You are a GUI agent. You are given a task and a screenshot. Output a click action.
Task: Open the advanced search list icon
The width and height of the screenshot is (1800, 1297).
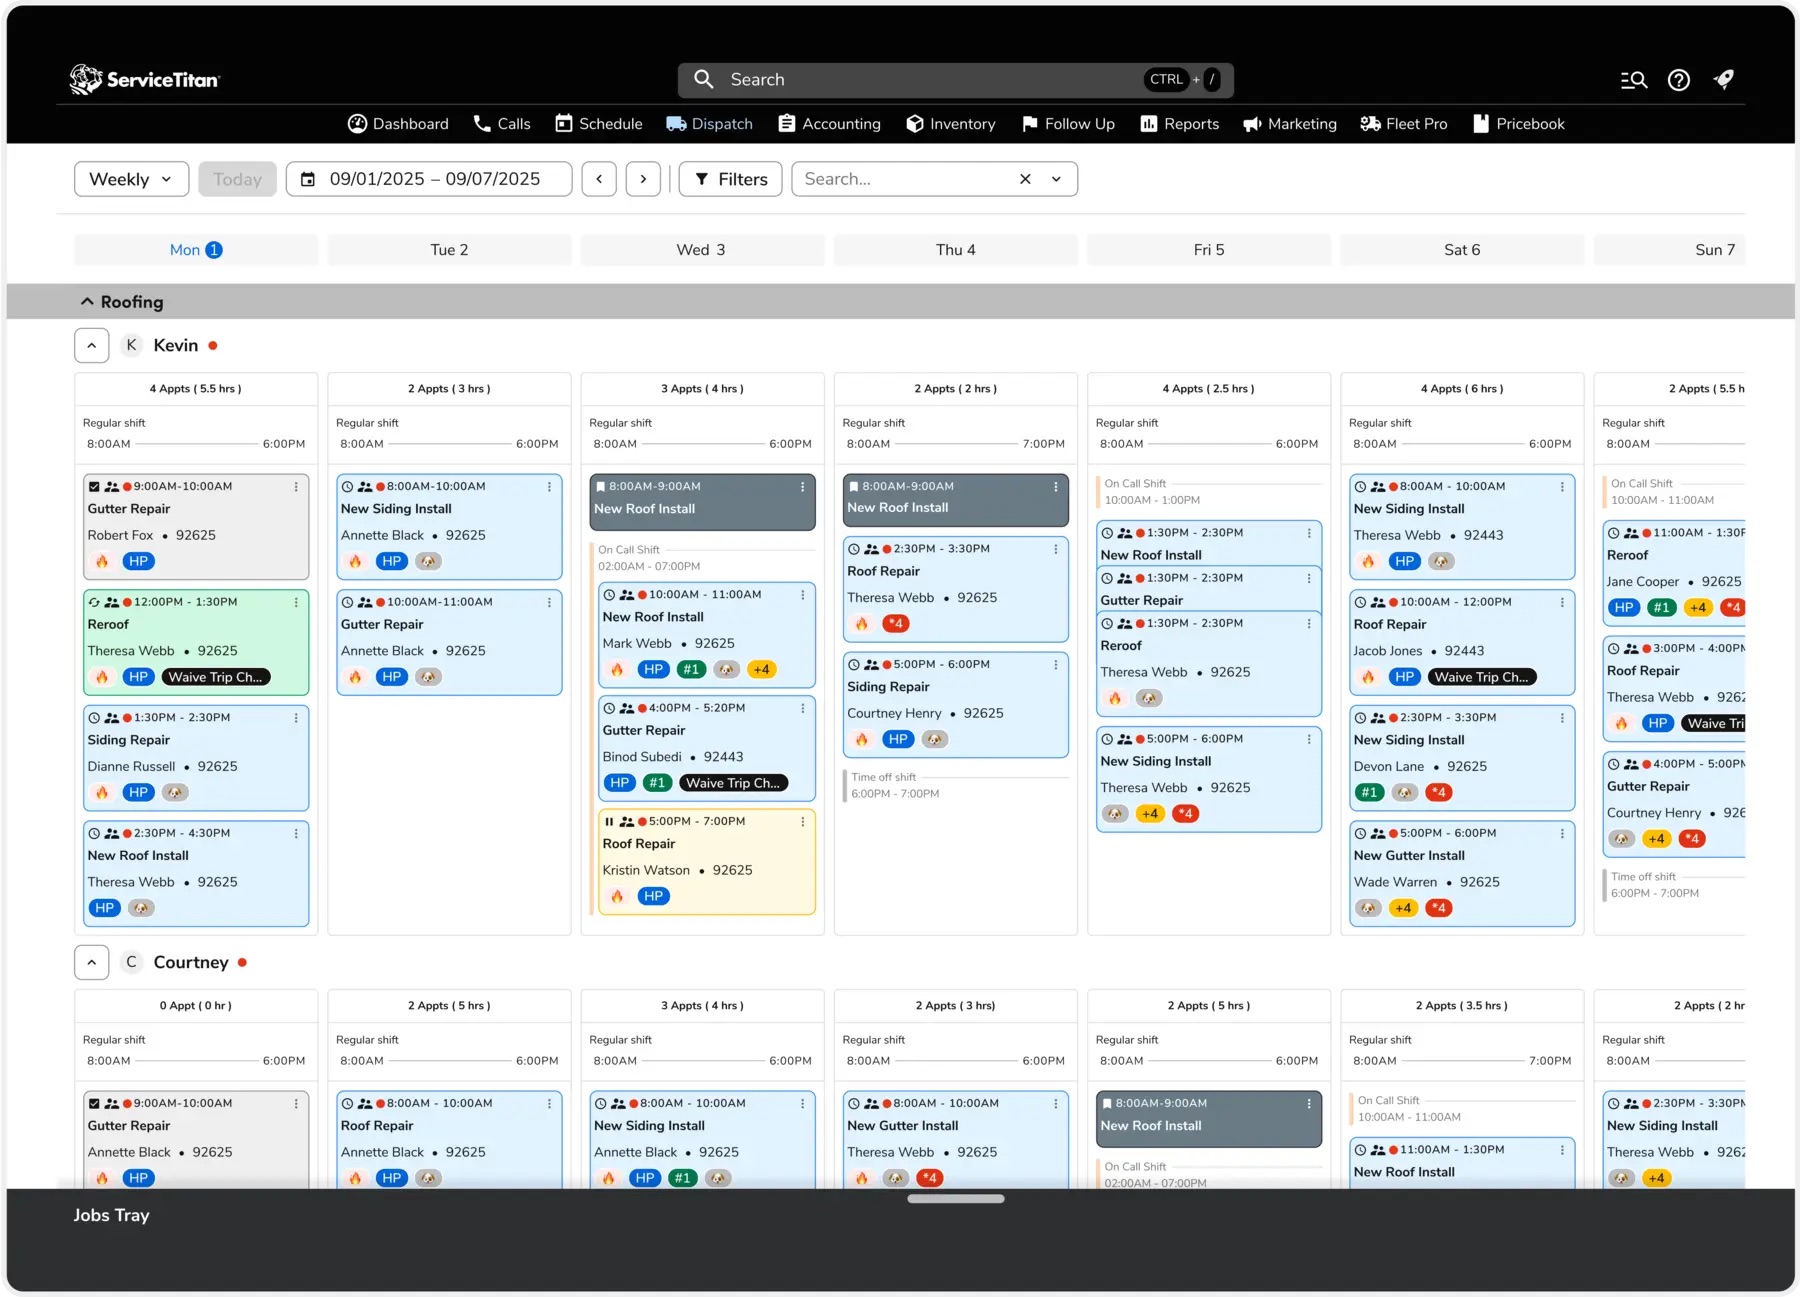click(x=1634, y=80)
